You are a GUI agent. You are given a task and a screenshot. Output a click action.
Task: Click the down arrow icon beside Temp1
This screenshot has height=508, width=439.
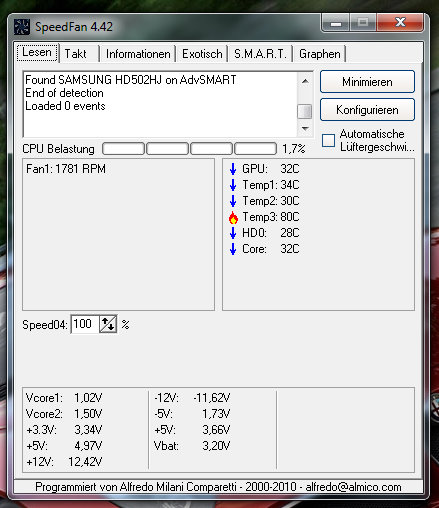point(233,185)
